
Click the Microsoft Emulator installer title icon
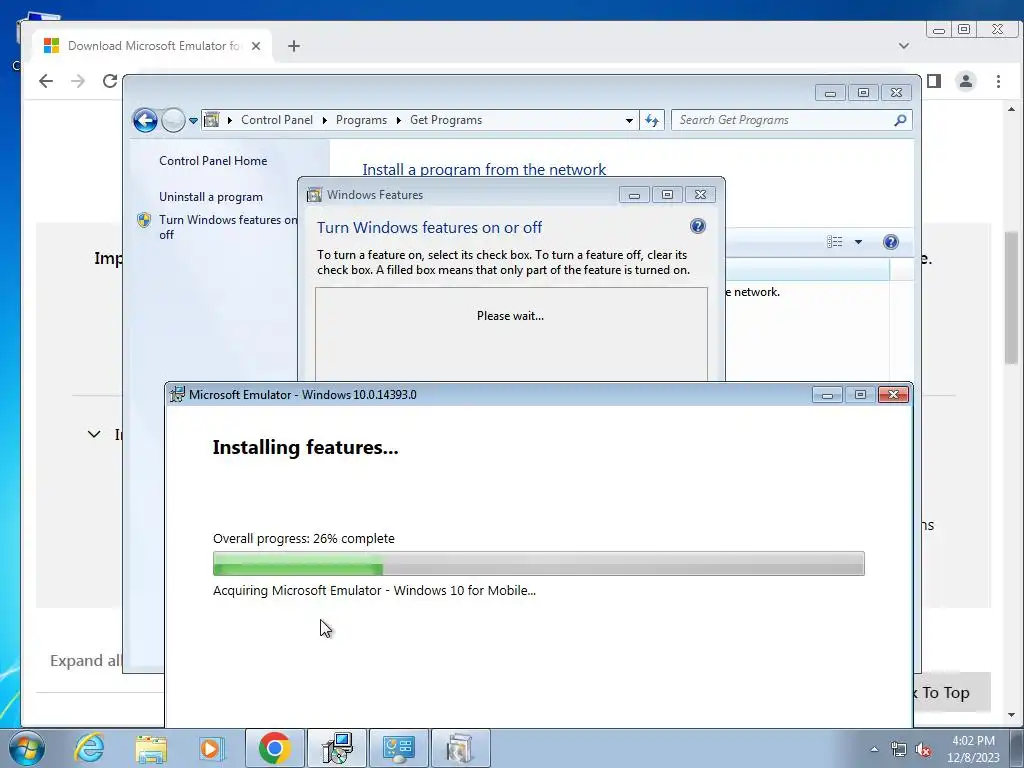[x=177, y=394]
